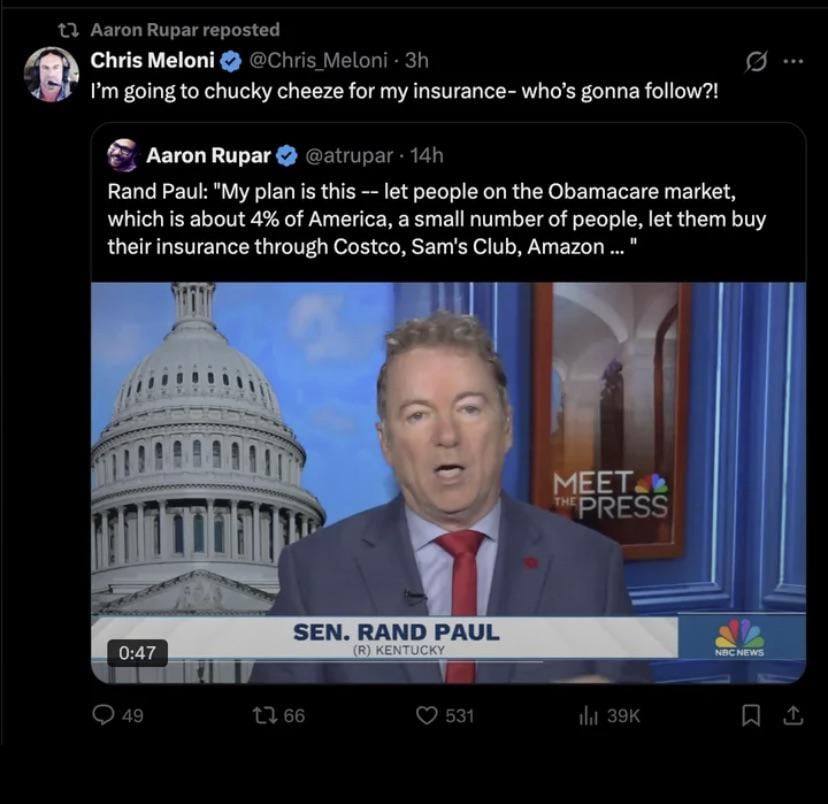This screenshot has height=804, width=828.
Task: Repost using the retweet icon
Action: pyautogui.click(x=264, y=715)
